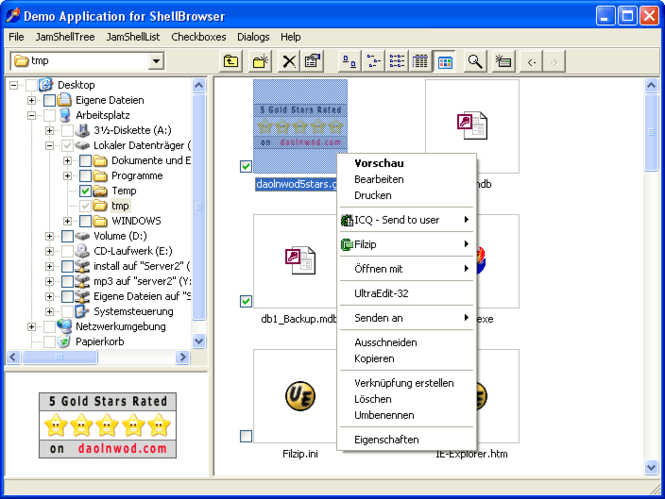The width and height of the screenshot is (665, 499).
Task: Expand the WINDOWS folder node
Action: (67, 221)
